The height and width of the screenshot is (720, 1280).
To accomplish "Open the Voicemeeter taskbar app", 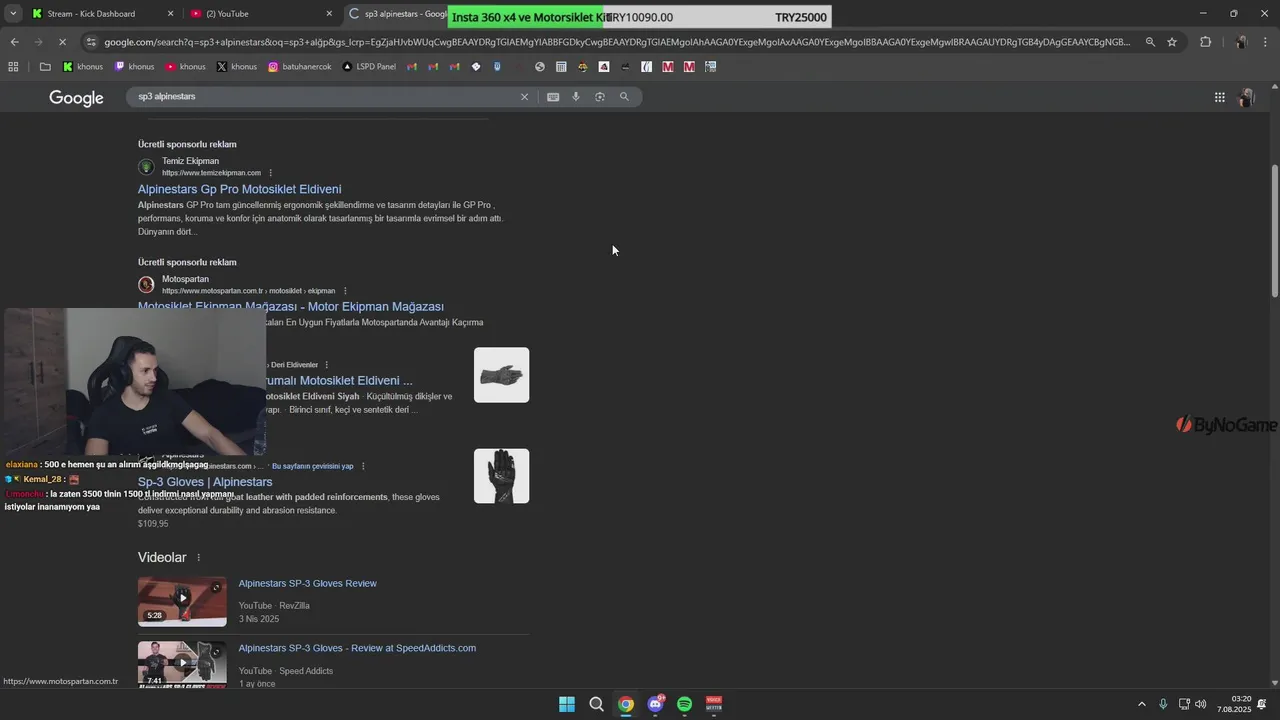I will click(x=714, y=704).
